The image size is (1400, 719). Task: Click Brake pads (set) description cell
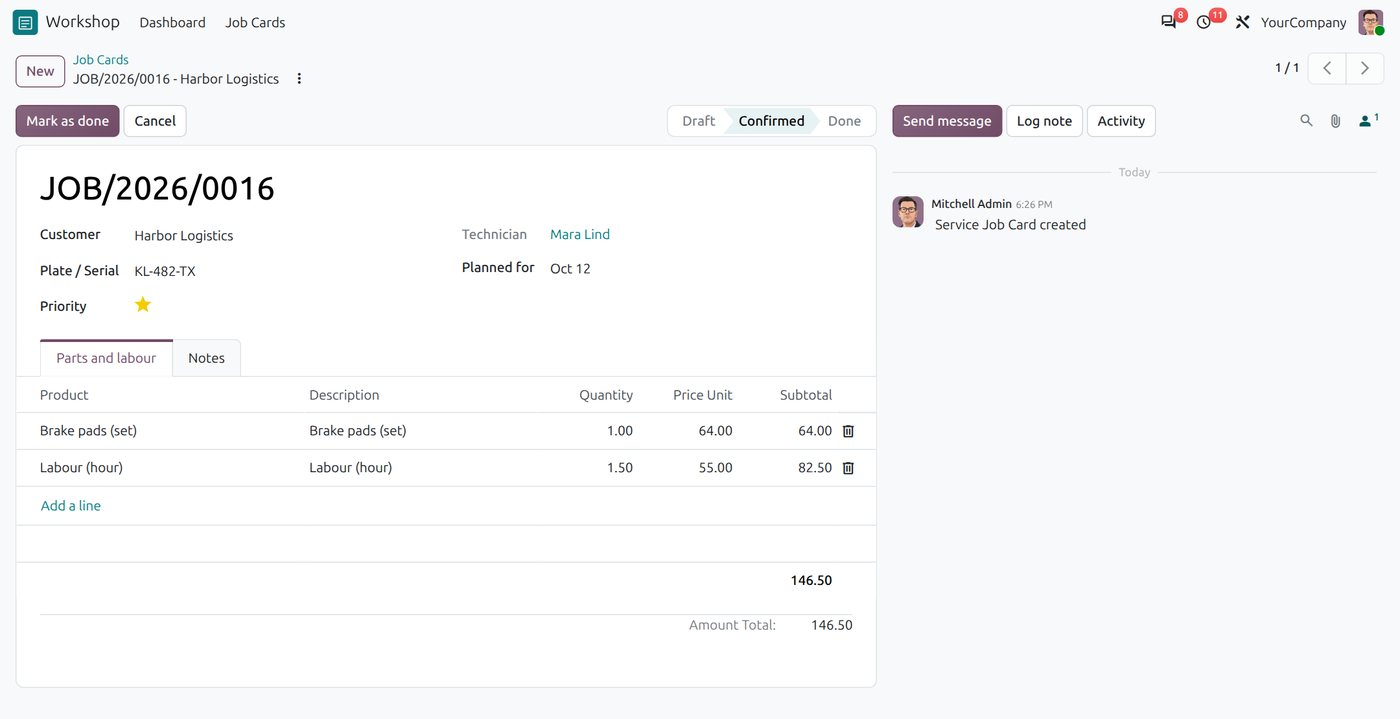358,431
